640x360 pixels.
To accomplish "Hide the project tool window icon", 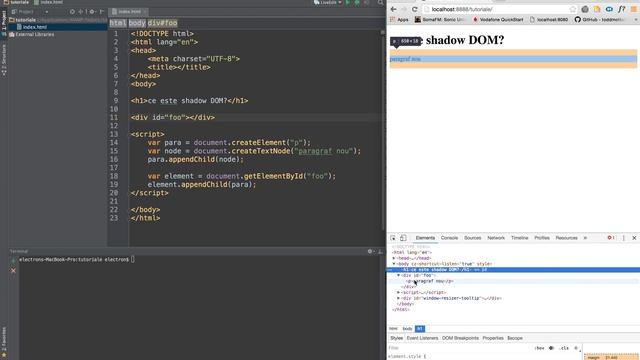I will (102, 12).
